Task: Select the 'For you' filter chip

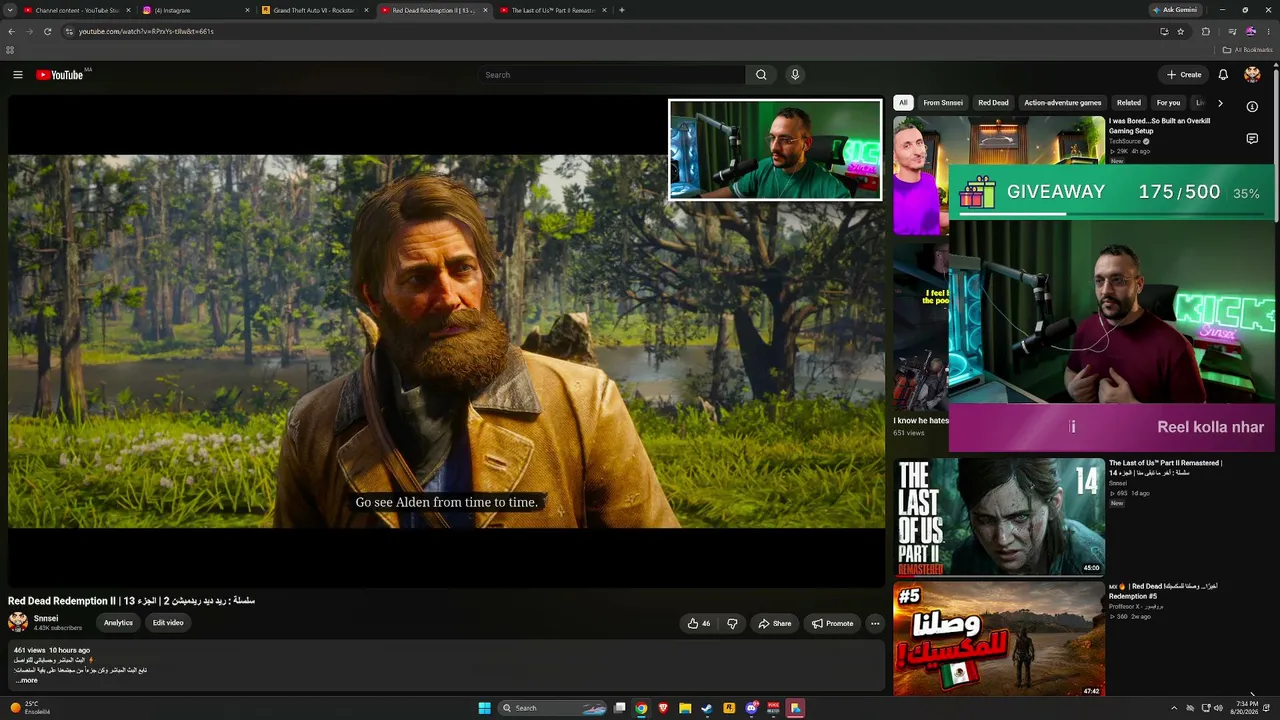Action: [x=1168, y=103]
